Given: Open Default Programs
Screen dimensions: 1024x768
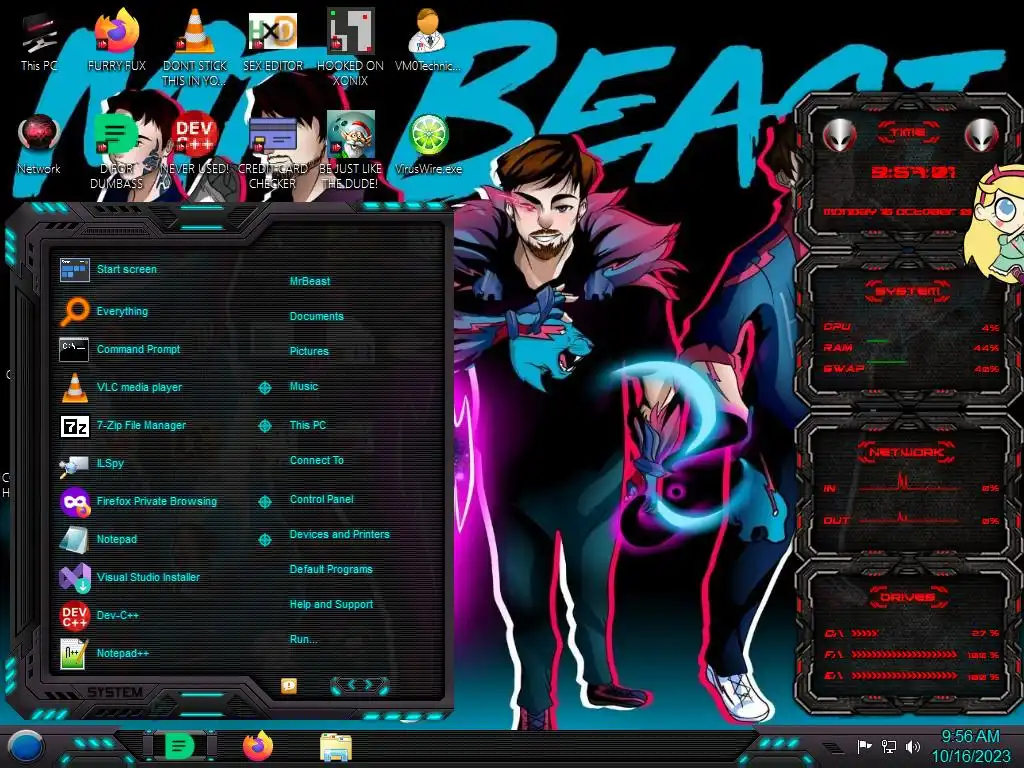Looking at the screenshot, I should pos(331,569).
